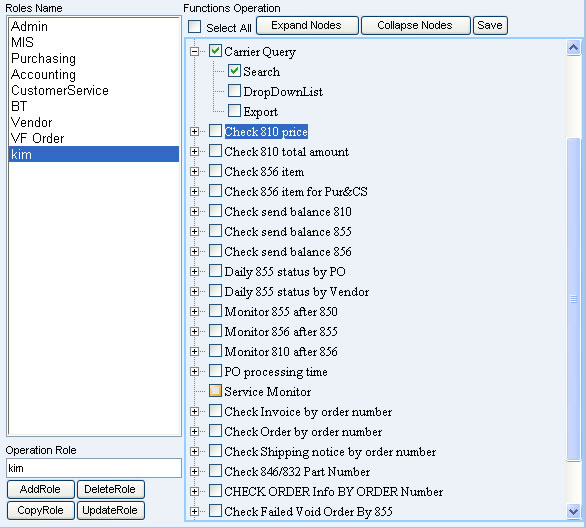Expand Check Order by order number node
Screen dimensions: 586x528
(194, 431)
